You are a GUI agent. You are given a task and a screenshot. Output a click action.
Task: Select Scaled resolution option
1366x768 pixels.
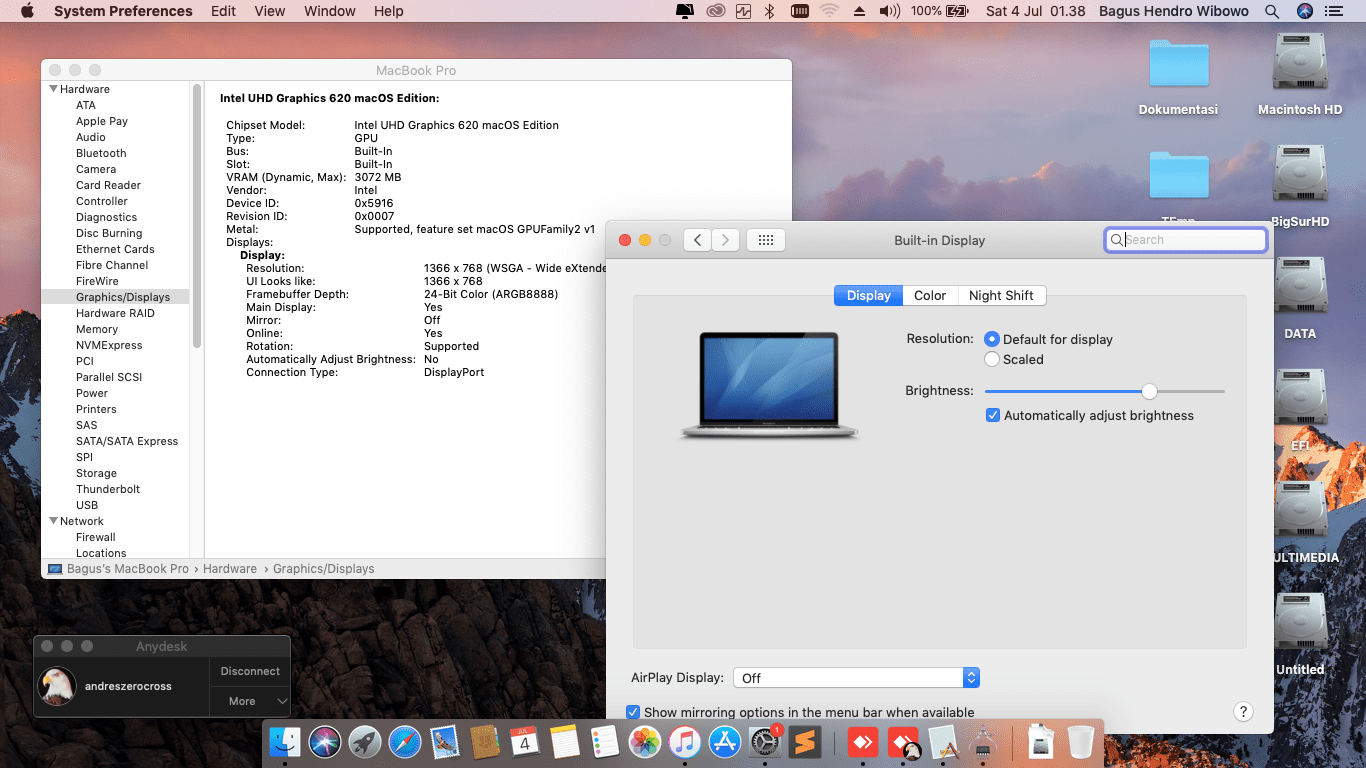point(992,359)
